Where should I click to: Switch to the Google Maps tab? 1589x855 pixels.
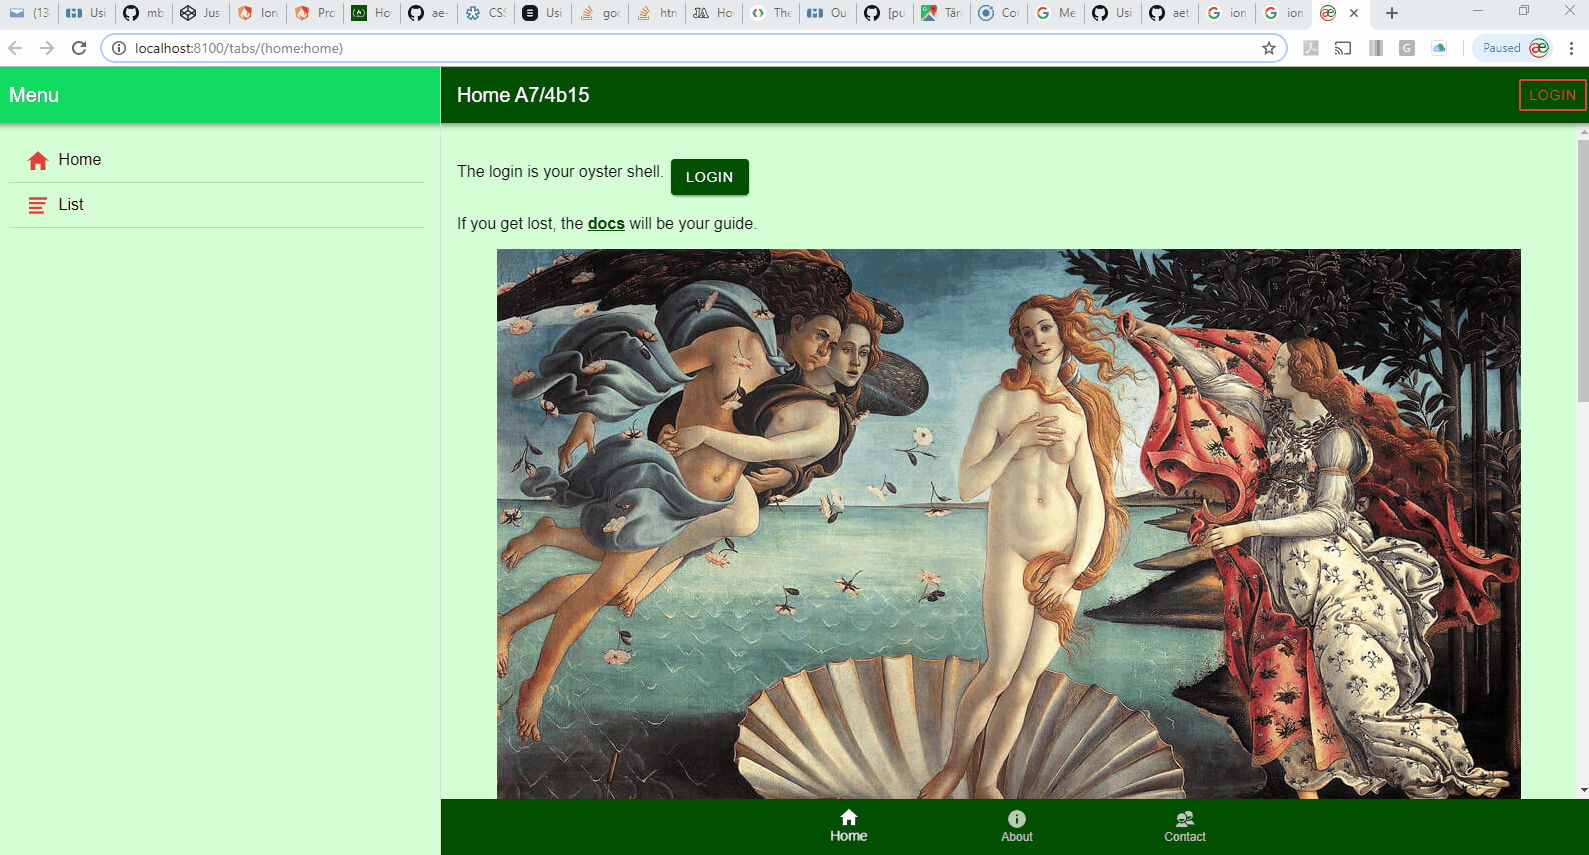click(941, 13)
